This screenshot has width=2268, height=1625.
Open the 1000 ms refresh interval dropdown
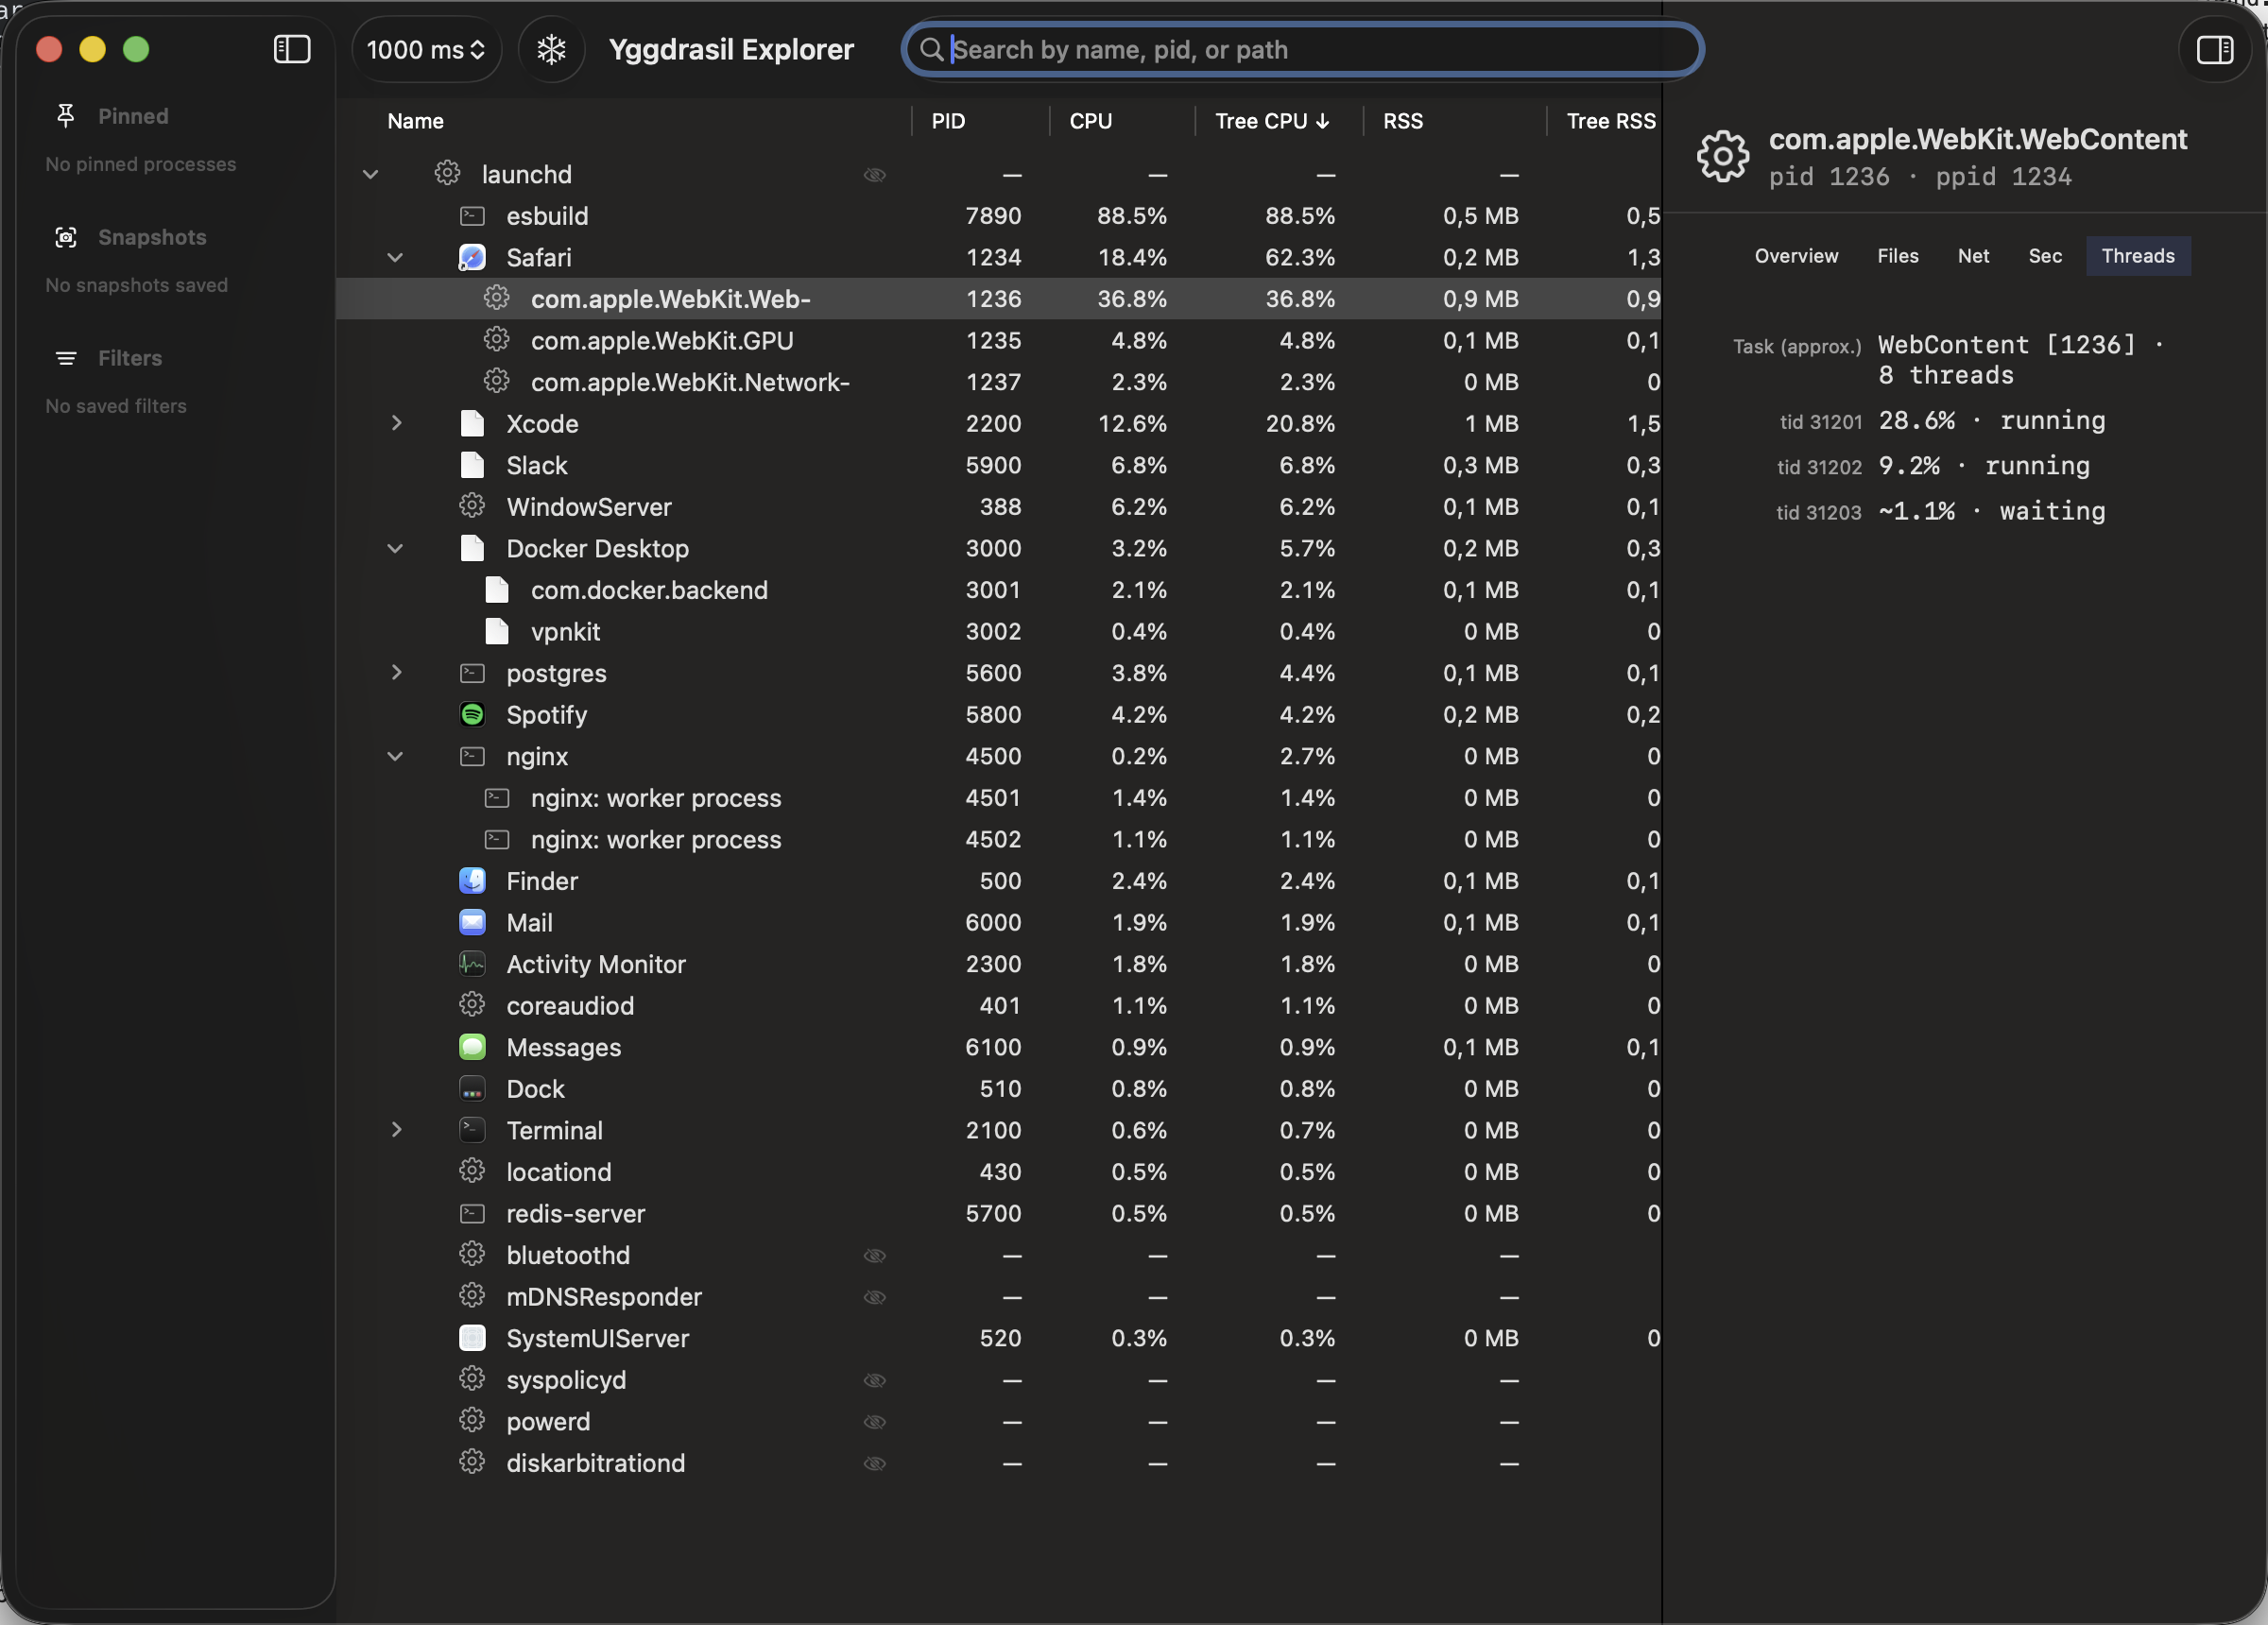[x=426, y=49]
